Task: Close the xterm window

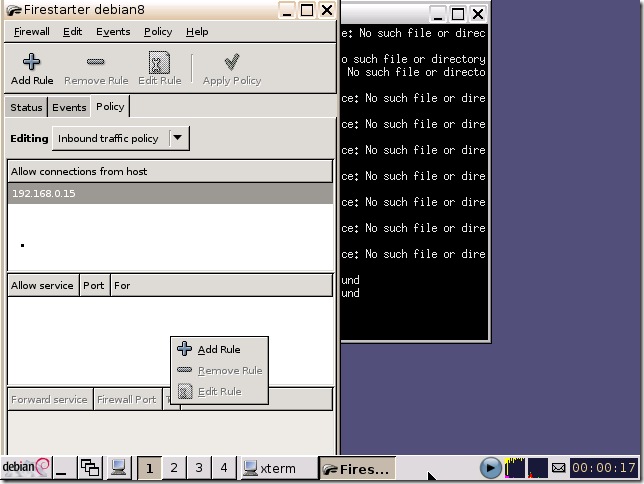Action: 478,14
